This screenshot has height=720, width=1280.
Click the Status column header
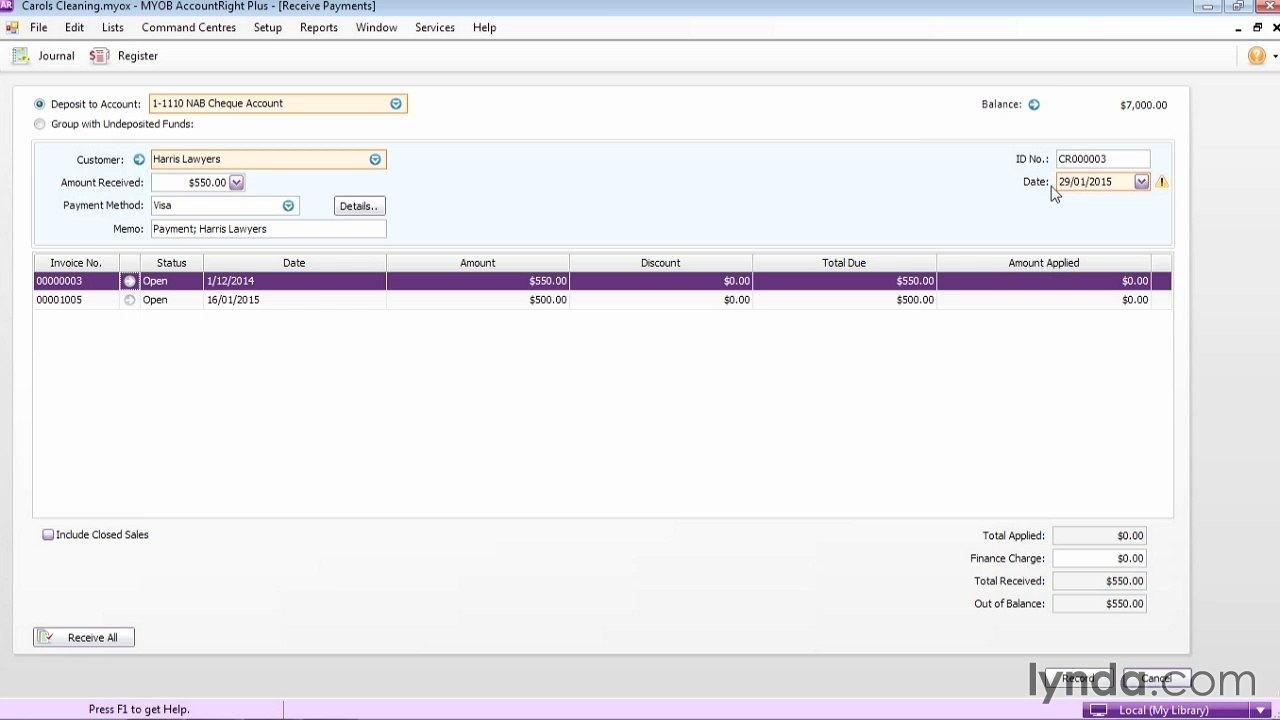click(171, 263)
